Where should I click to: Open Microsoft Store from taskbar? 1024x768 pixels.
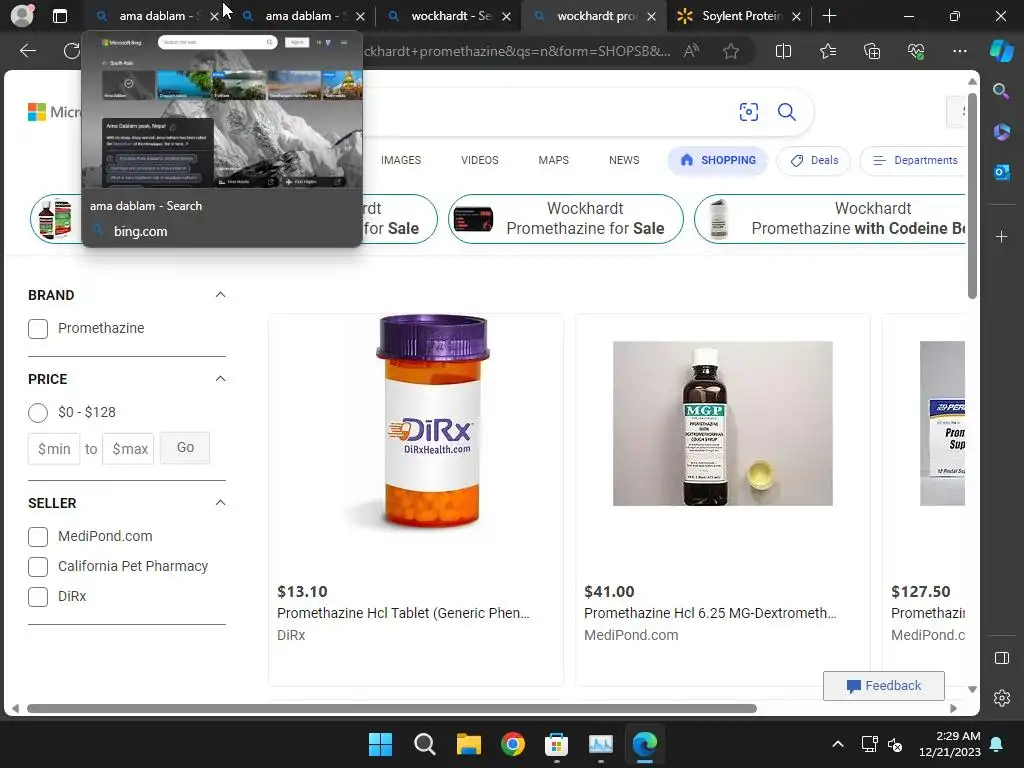tap(556, 744)
